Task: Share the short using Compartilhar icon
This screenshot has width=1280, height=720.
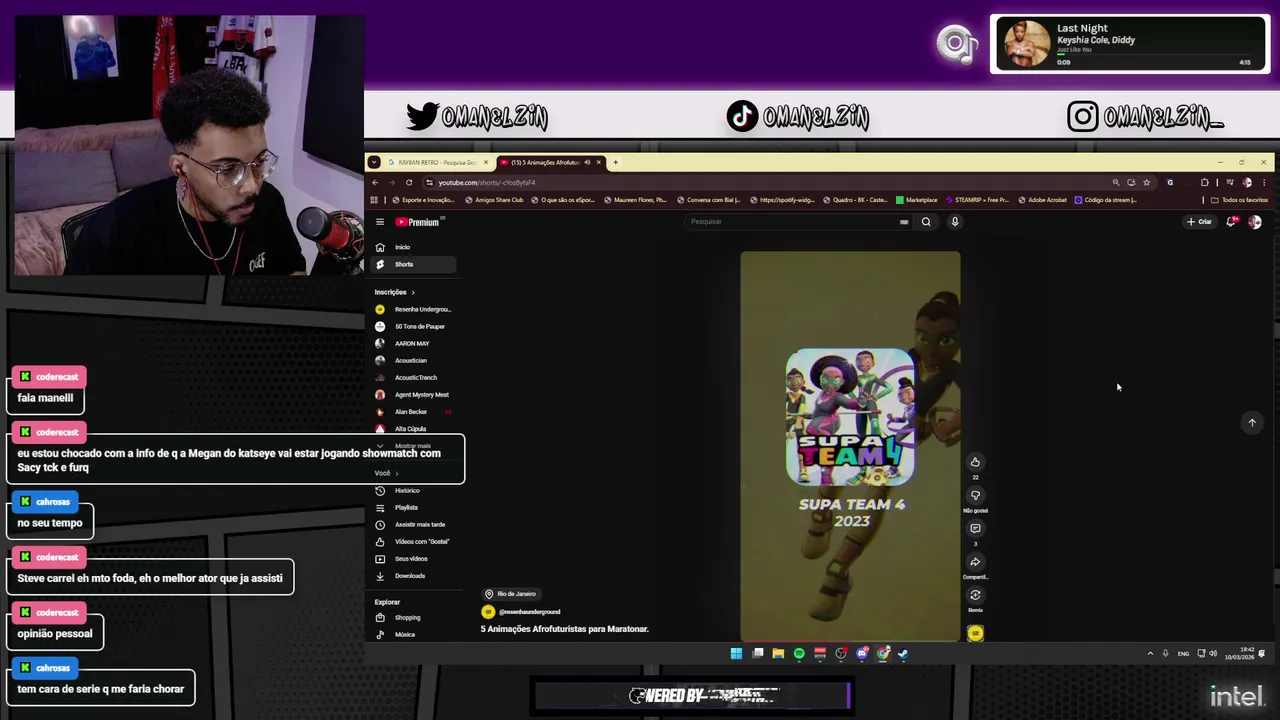Action: point(975,562)
